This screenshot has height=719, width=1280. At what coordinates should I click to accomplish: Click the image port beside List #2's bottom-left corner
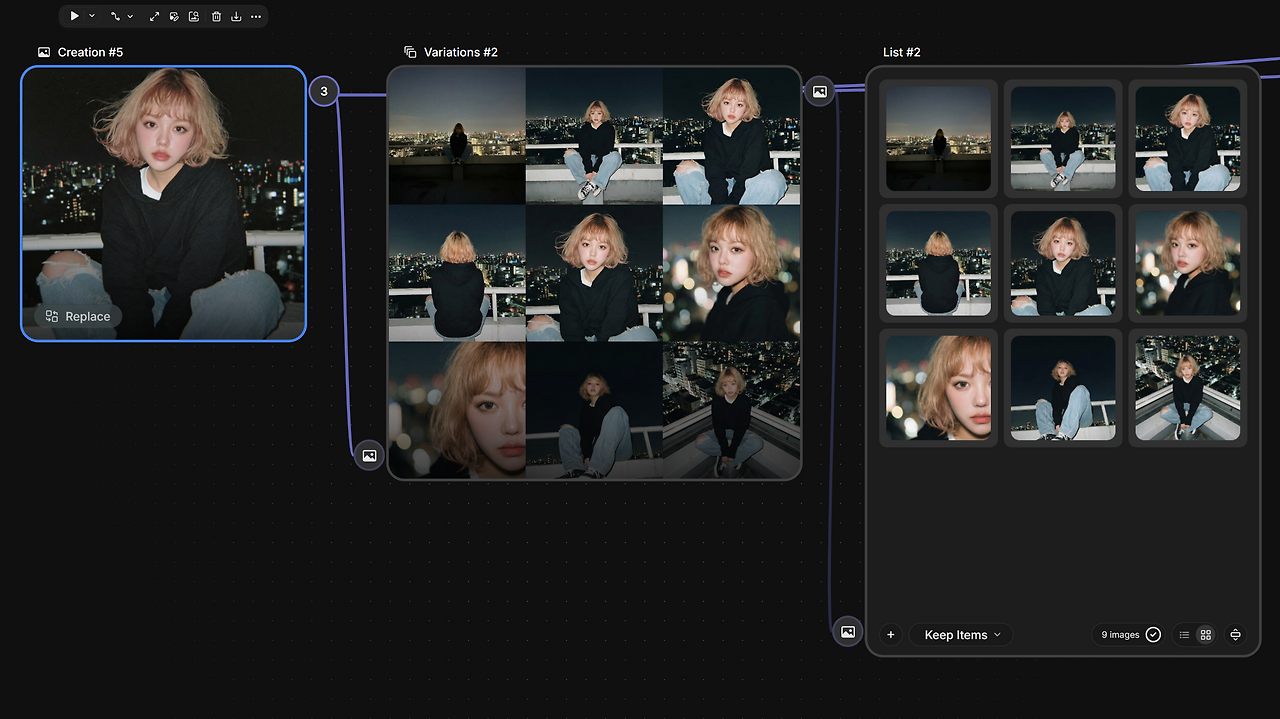point(848,631)
